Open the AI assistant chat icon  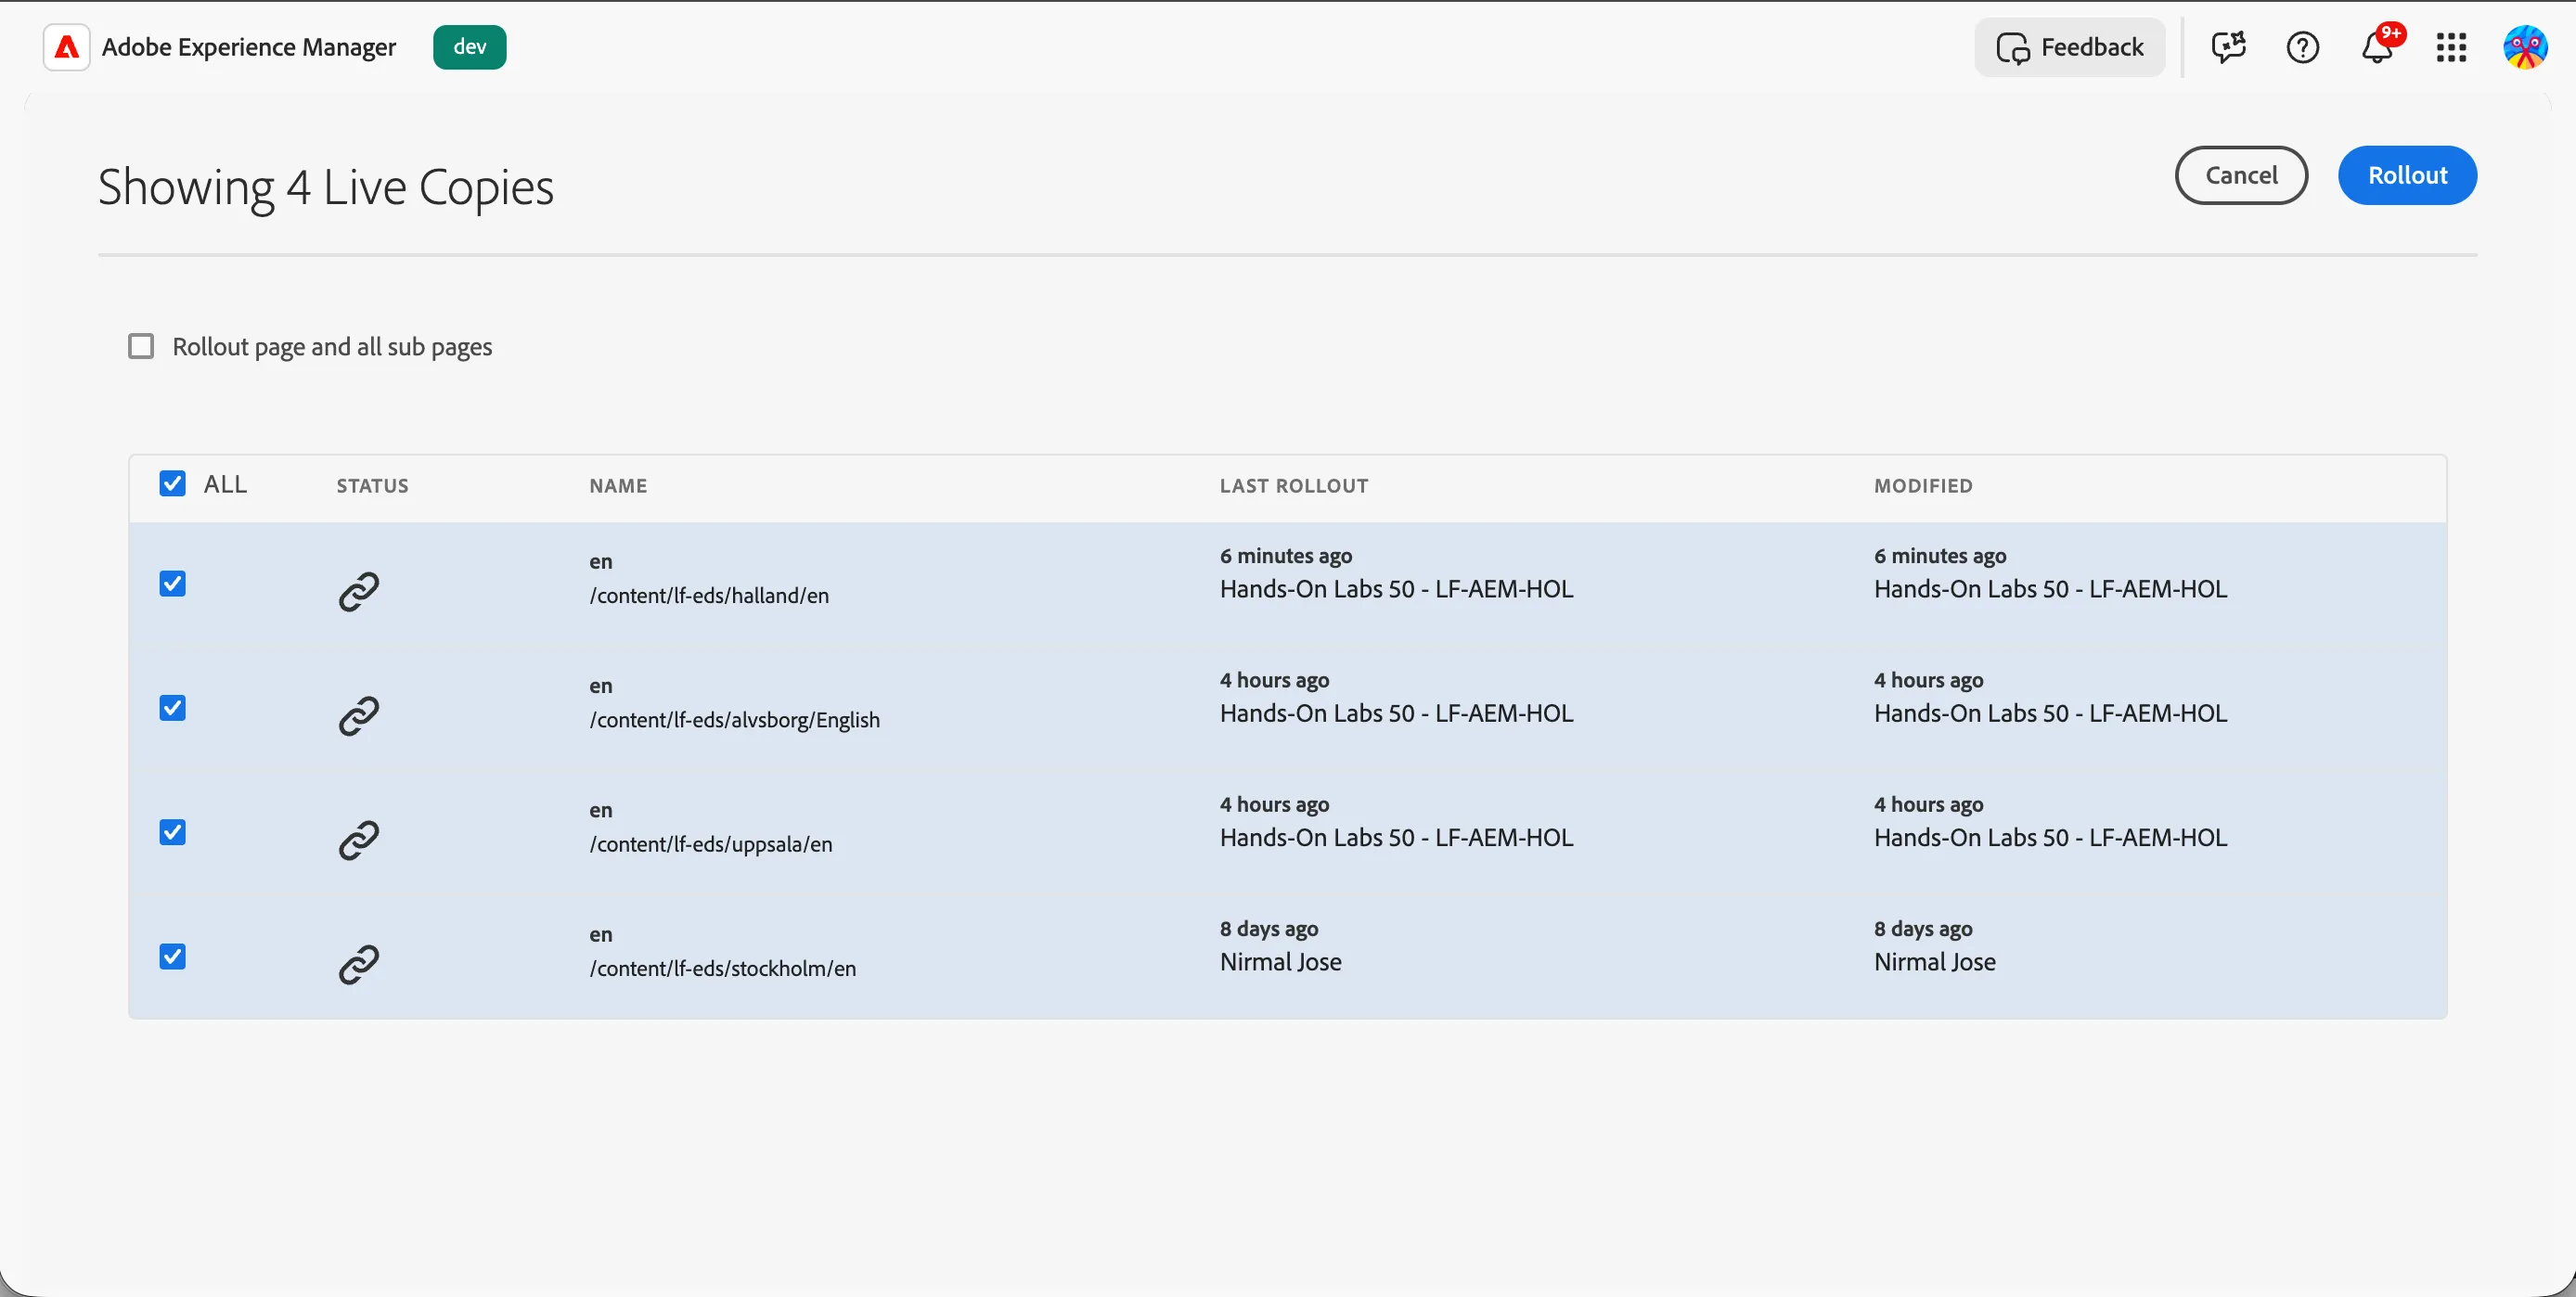(x=2228, y=47)
